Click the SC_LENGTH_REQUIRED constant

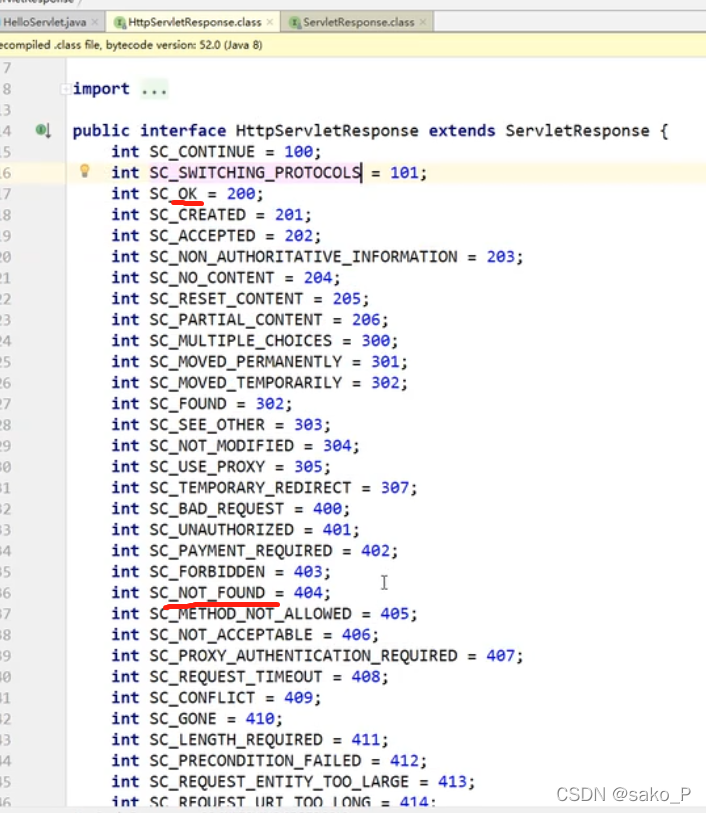click(x=236, y=740)
